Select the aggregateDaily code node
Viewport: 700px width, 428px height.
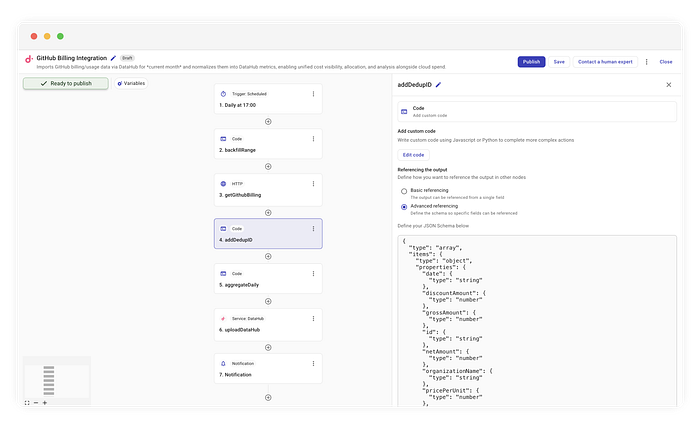pos(268,278)
